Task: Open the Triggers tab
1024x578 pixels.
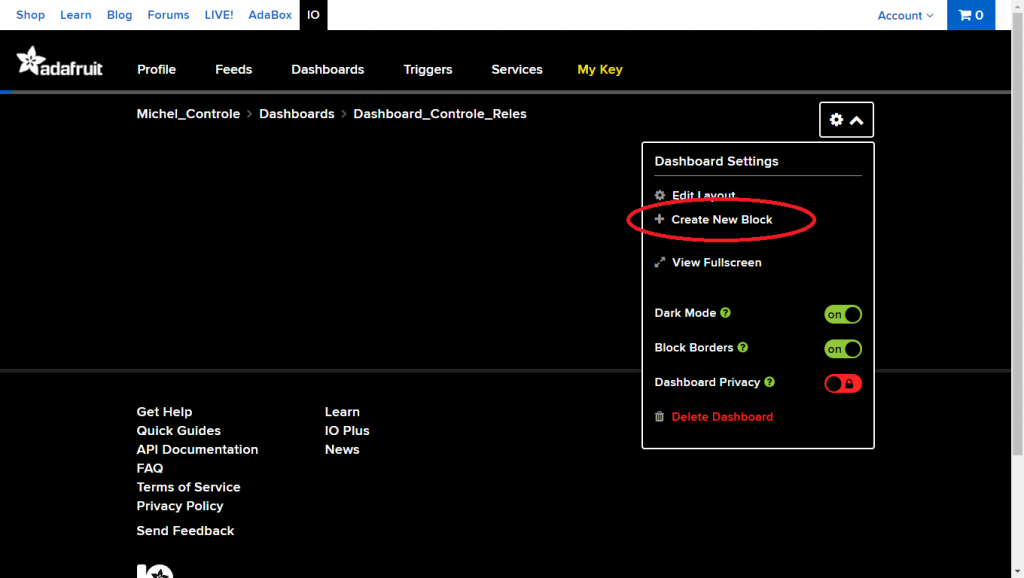Action: (428, 69)
